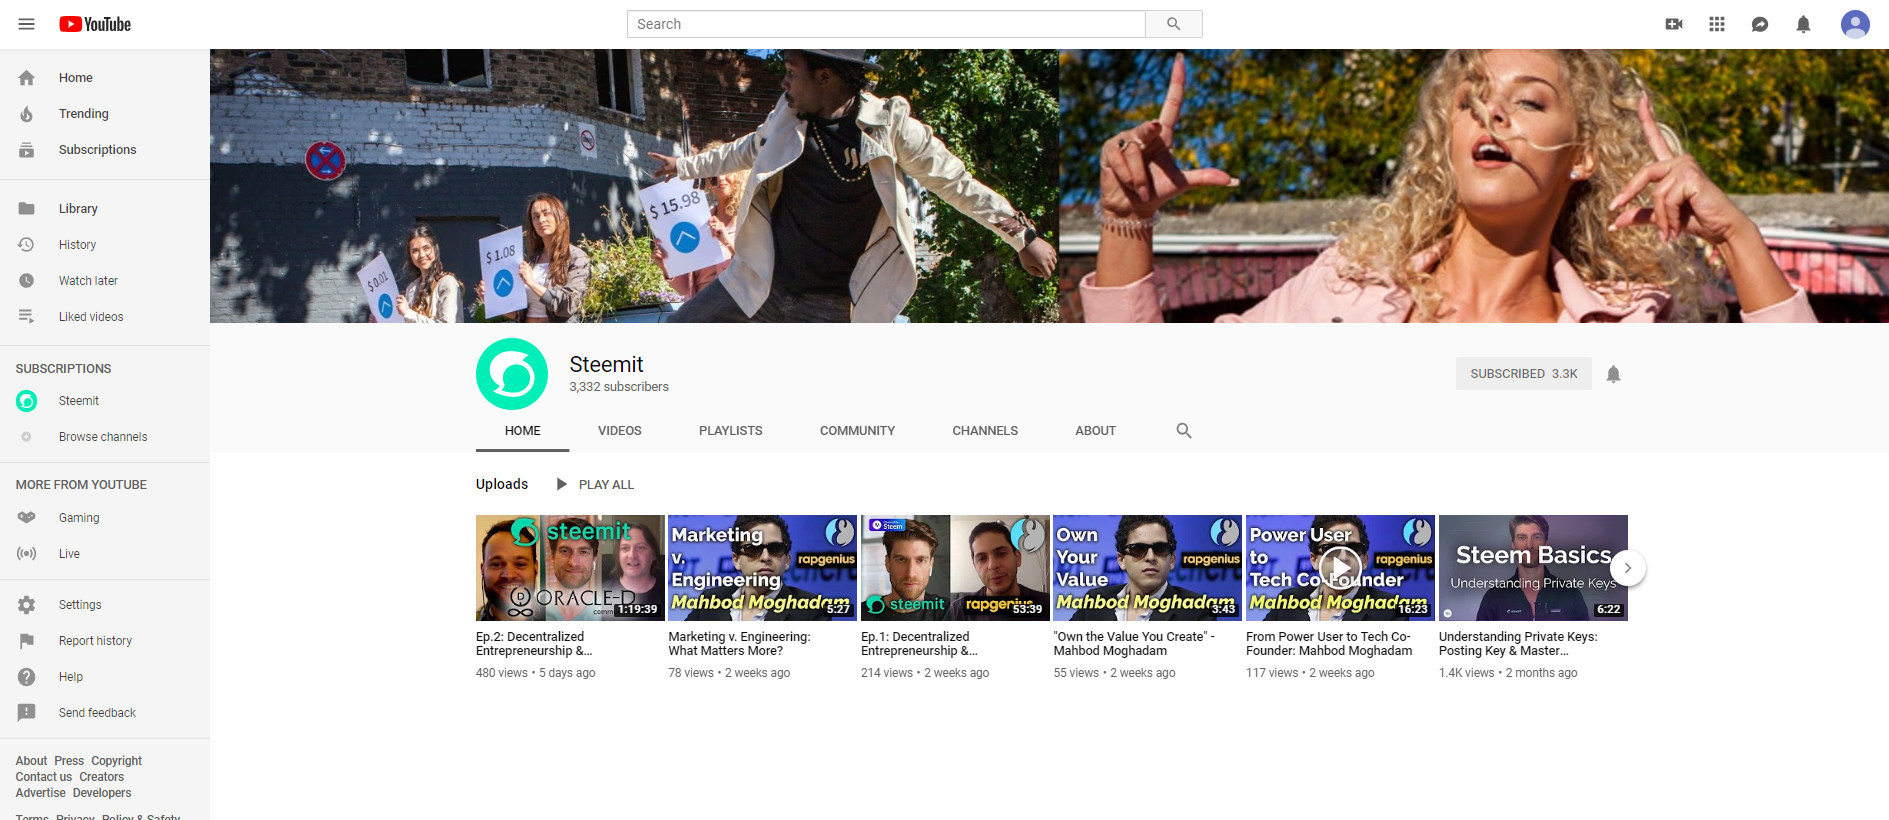
Task: Click the Help question mark icon
Action: 27,677
